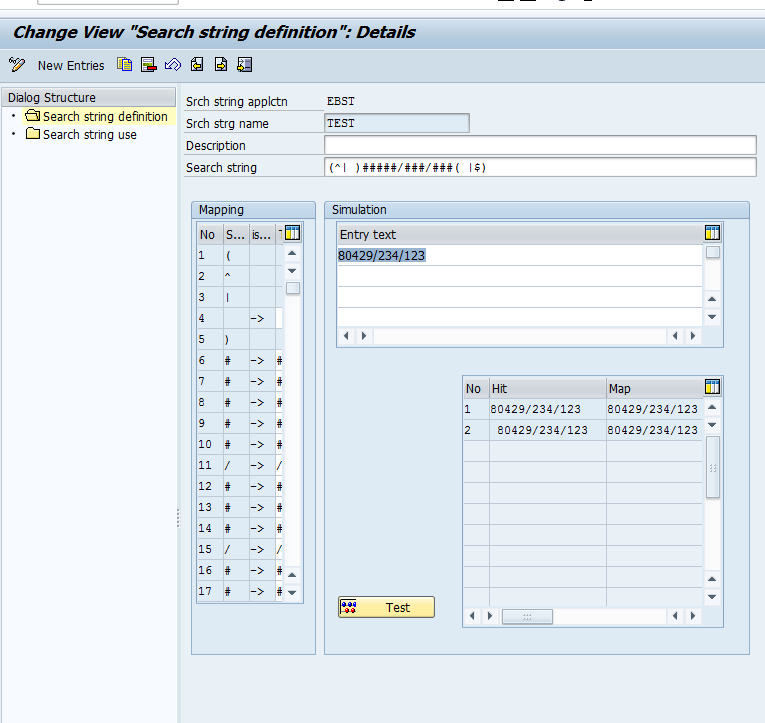765x723 pixels.
Task: Click Hit table left-side scroll left arrow
Action: (x=472, y=616)
